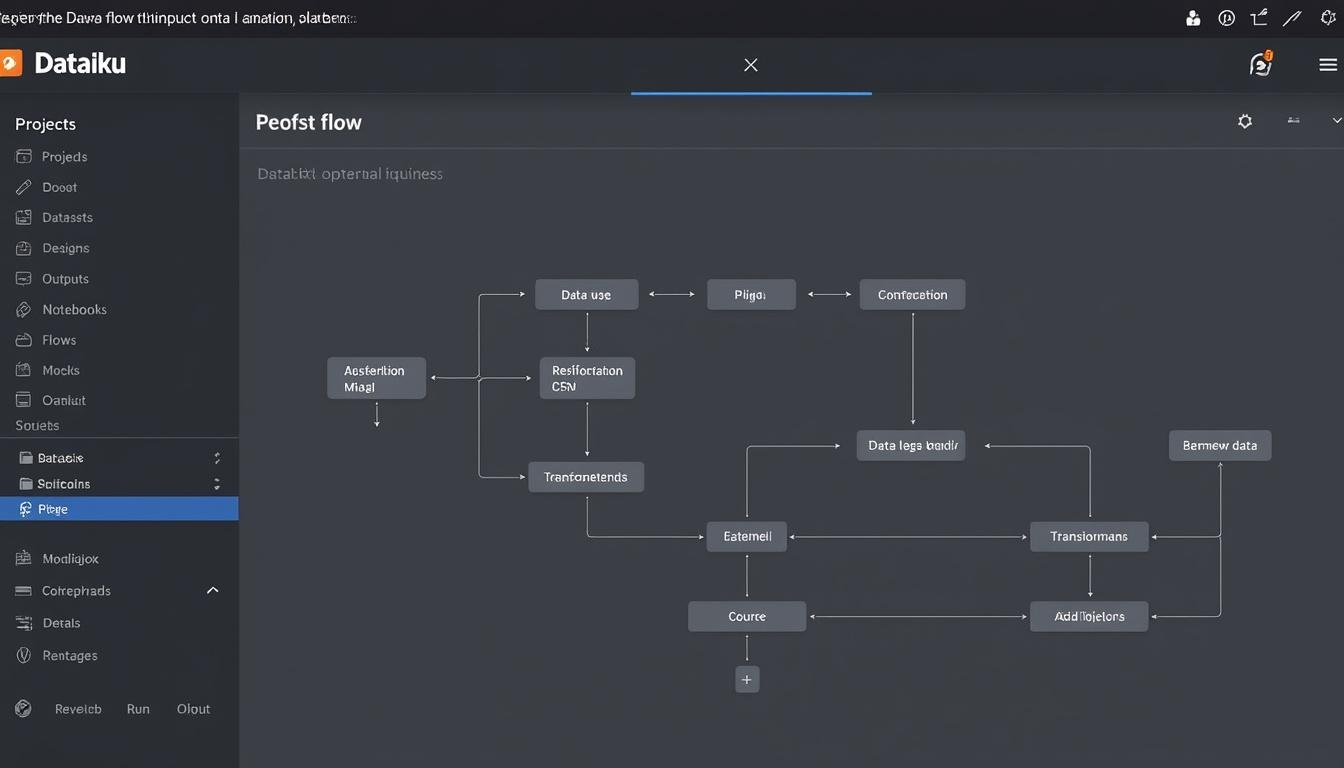Screen dimensions: 1344x768
Task: Select the Translormans node
Action: pyautogui.click(x=1089, y=536)
